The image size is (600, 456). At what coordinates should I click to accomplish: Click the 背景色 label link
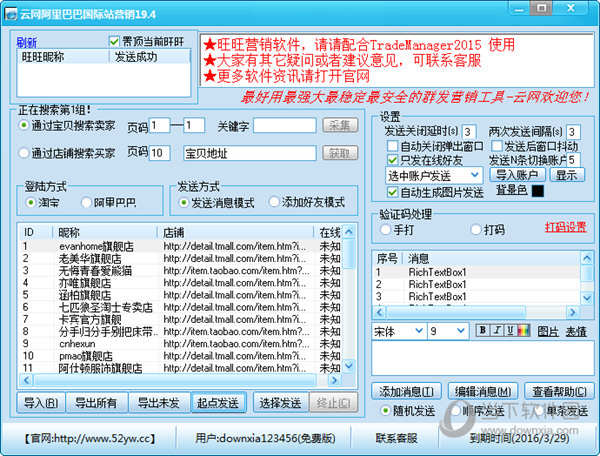tap(512, 190)
